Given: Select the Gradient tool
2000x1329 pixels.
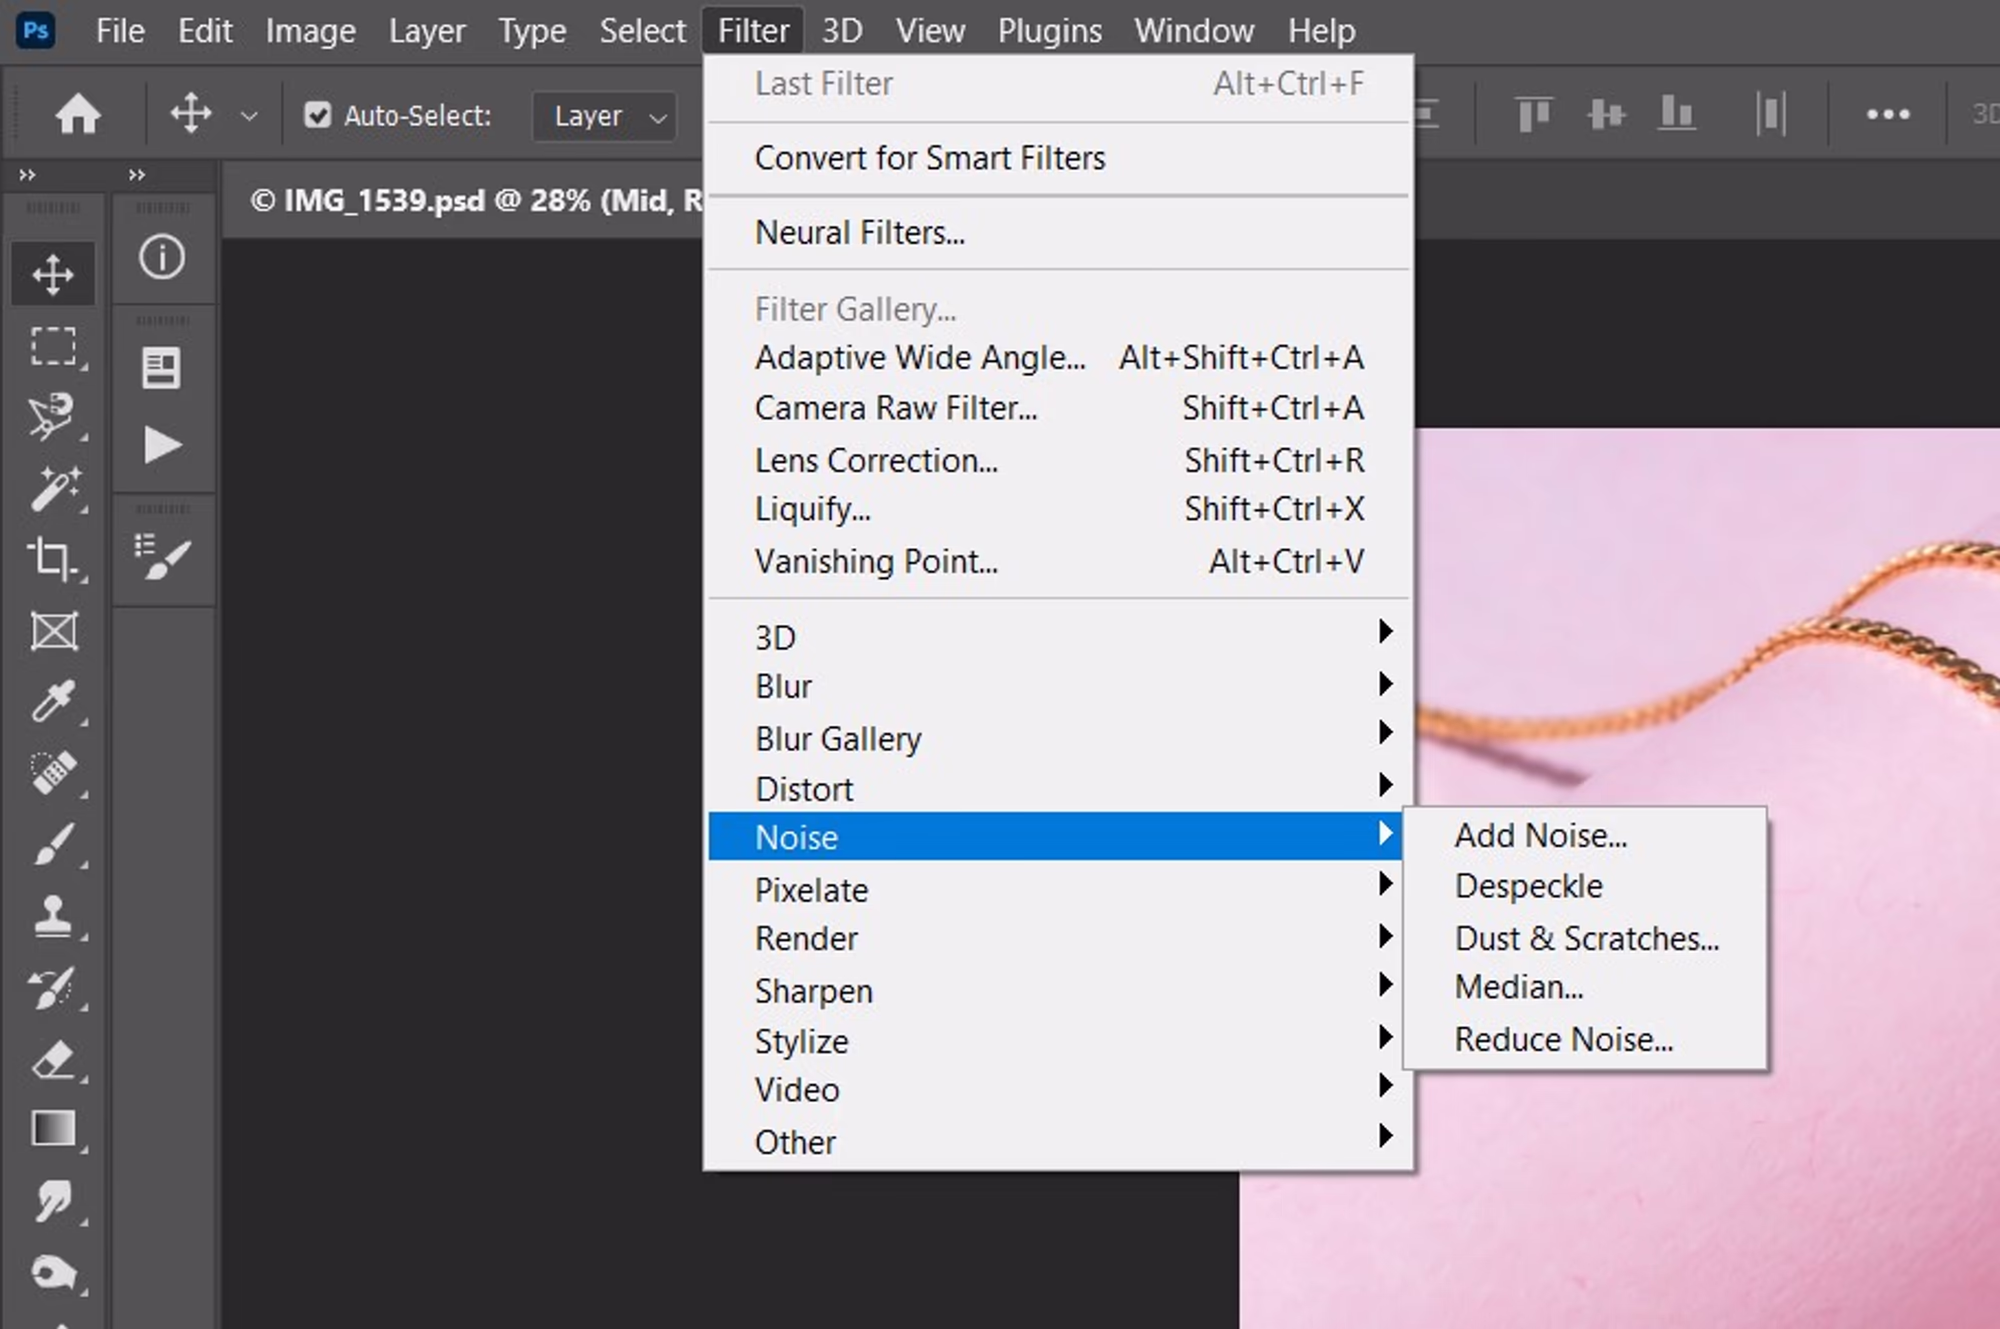Looking at the screenshot, I should 52,1129.
